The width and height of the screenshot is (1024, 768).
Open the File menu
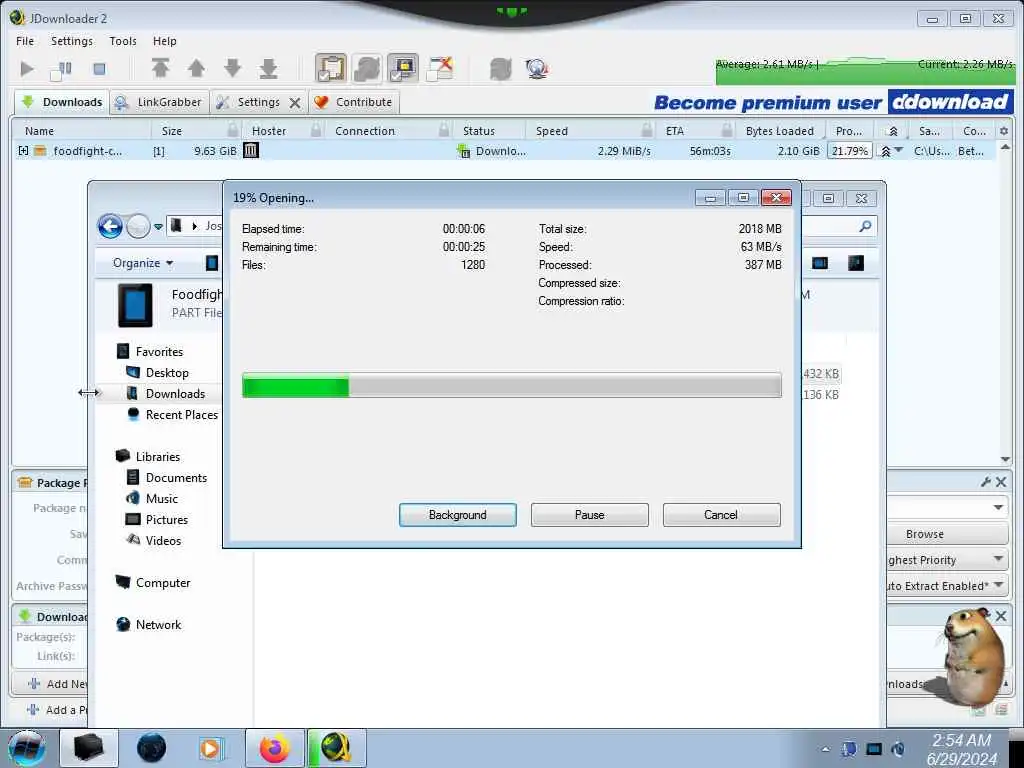point(25,40)
